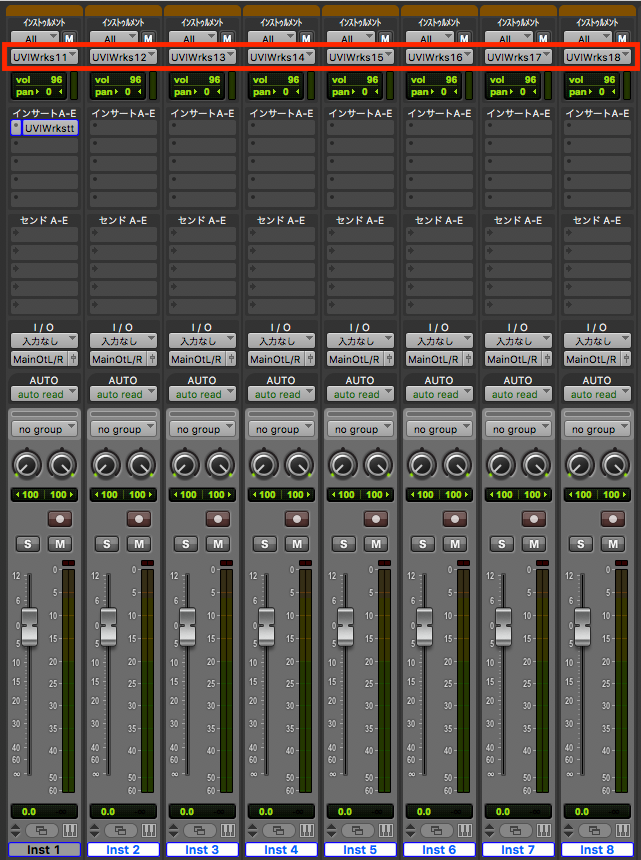
Task: Click the M button beside All on Inst 8
Action: point(622,39)
